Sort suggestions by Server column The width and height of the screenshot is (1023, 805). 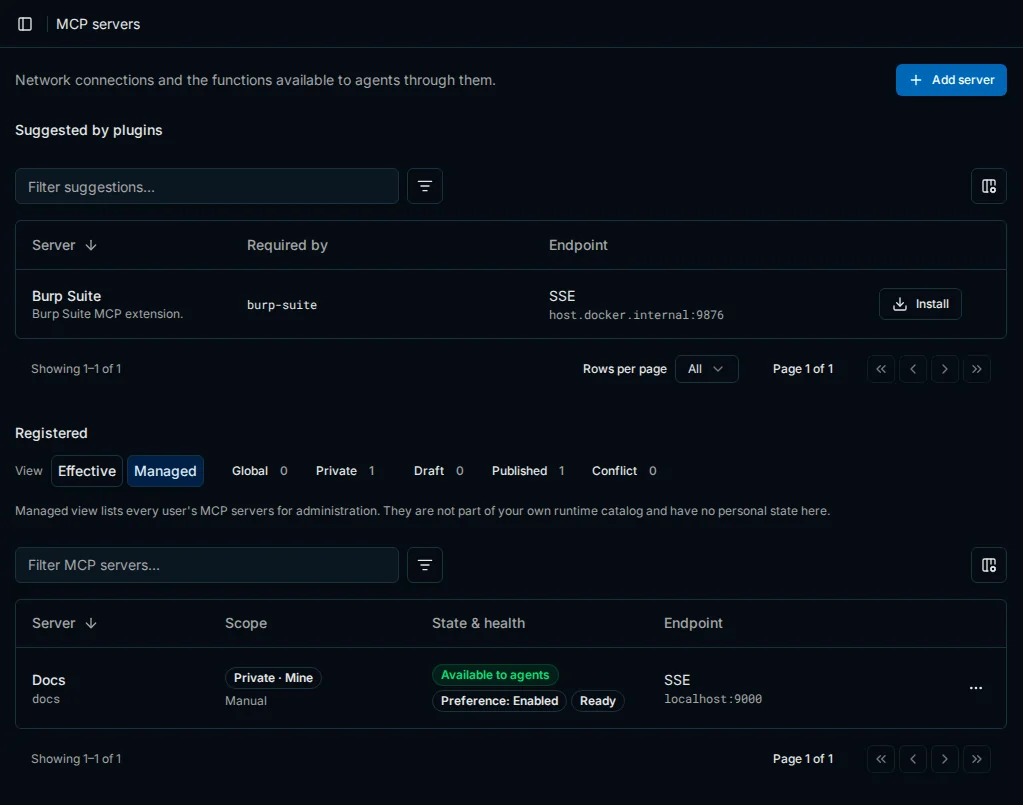click(x=65, y=245)
